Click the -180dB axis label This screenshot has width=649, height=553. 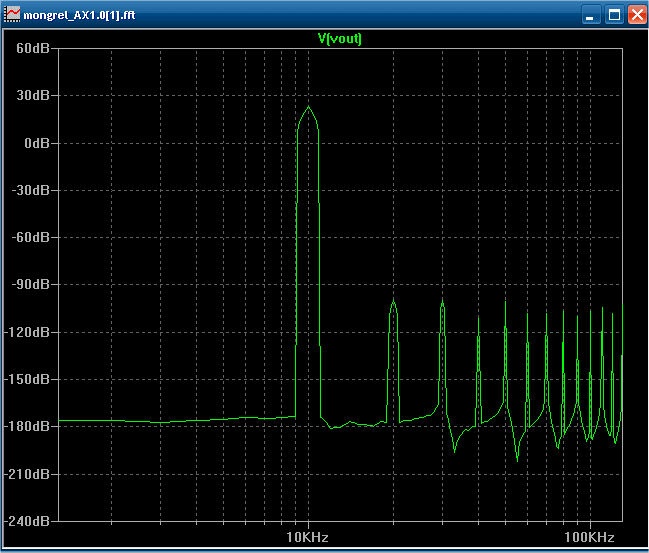pos(27,427)
